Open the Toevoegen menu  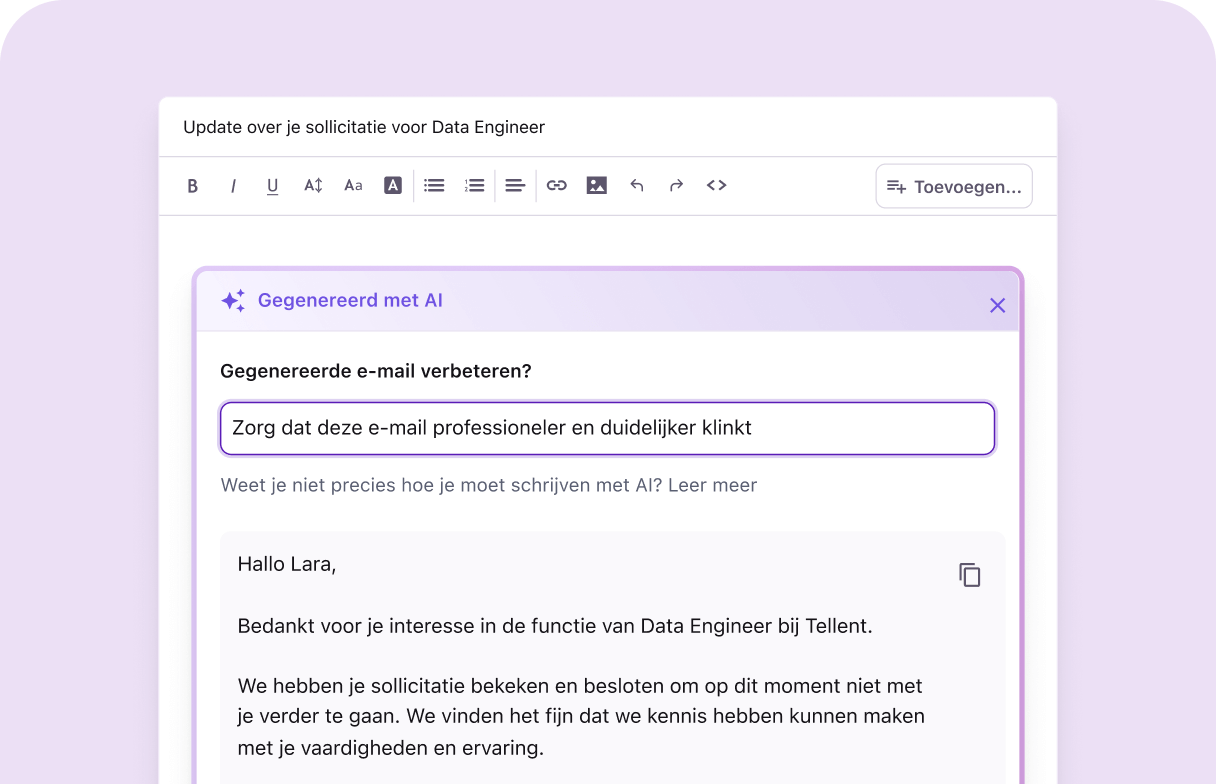click(x=953, y=186)
